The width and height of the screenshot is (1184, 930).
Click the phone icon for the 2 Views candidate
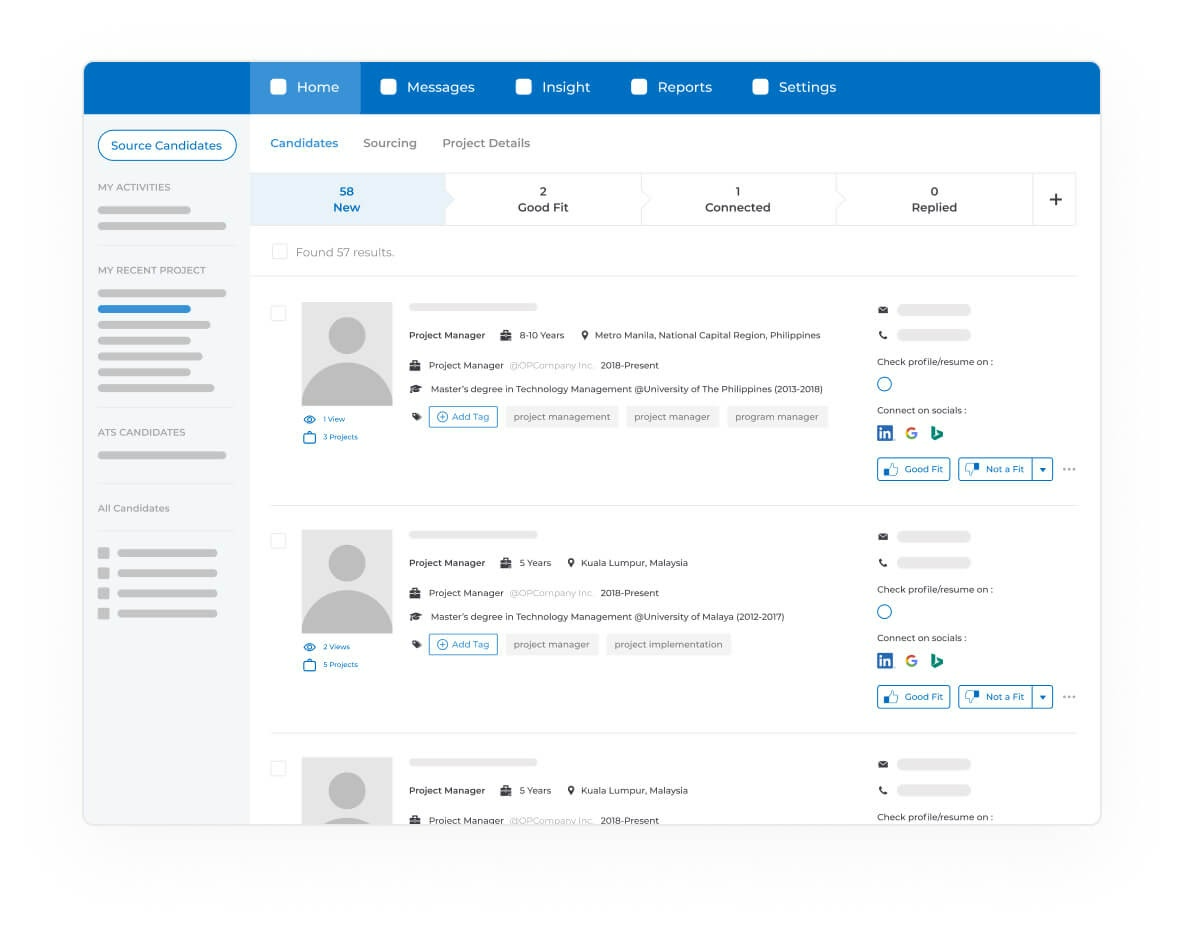(x=883, y=562)
